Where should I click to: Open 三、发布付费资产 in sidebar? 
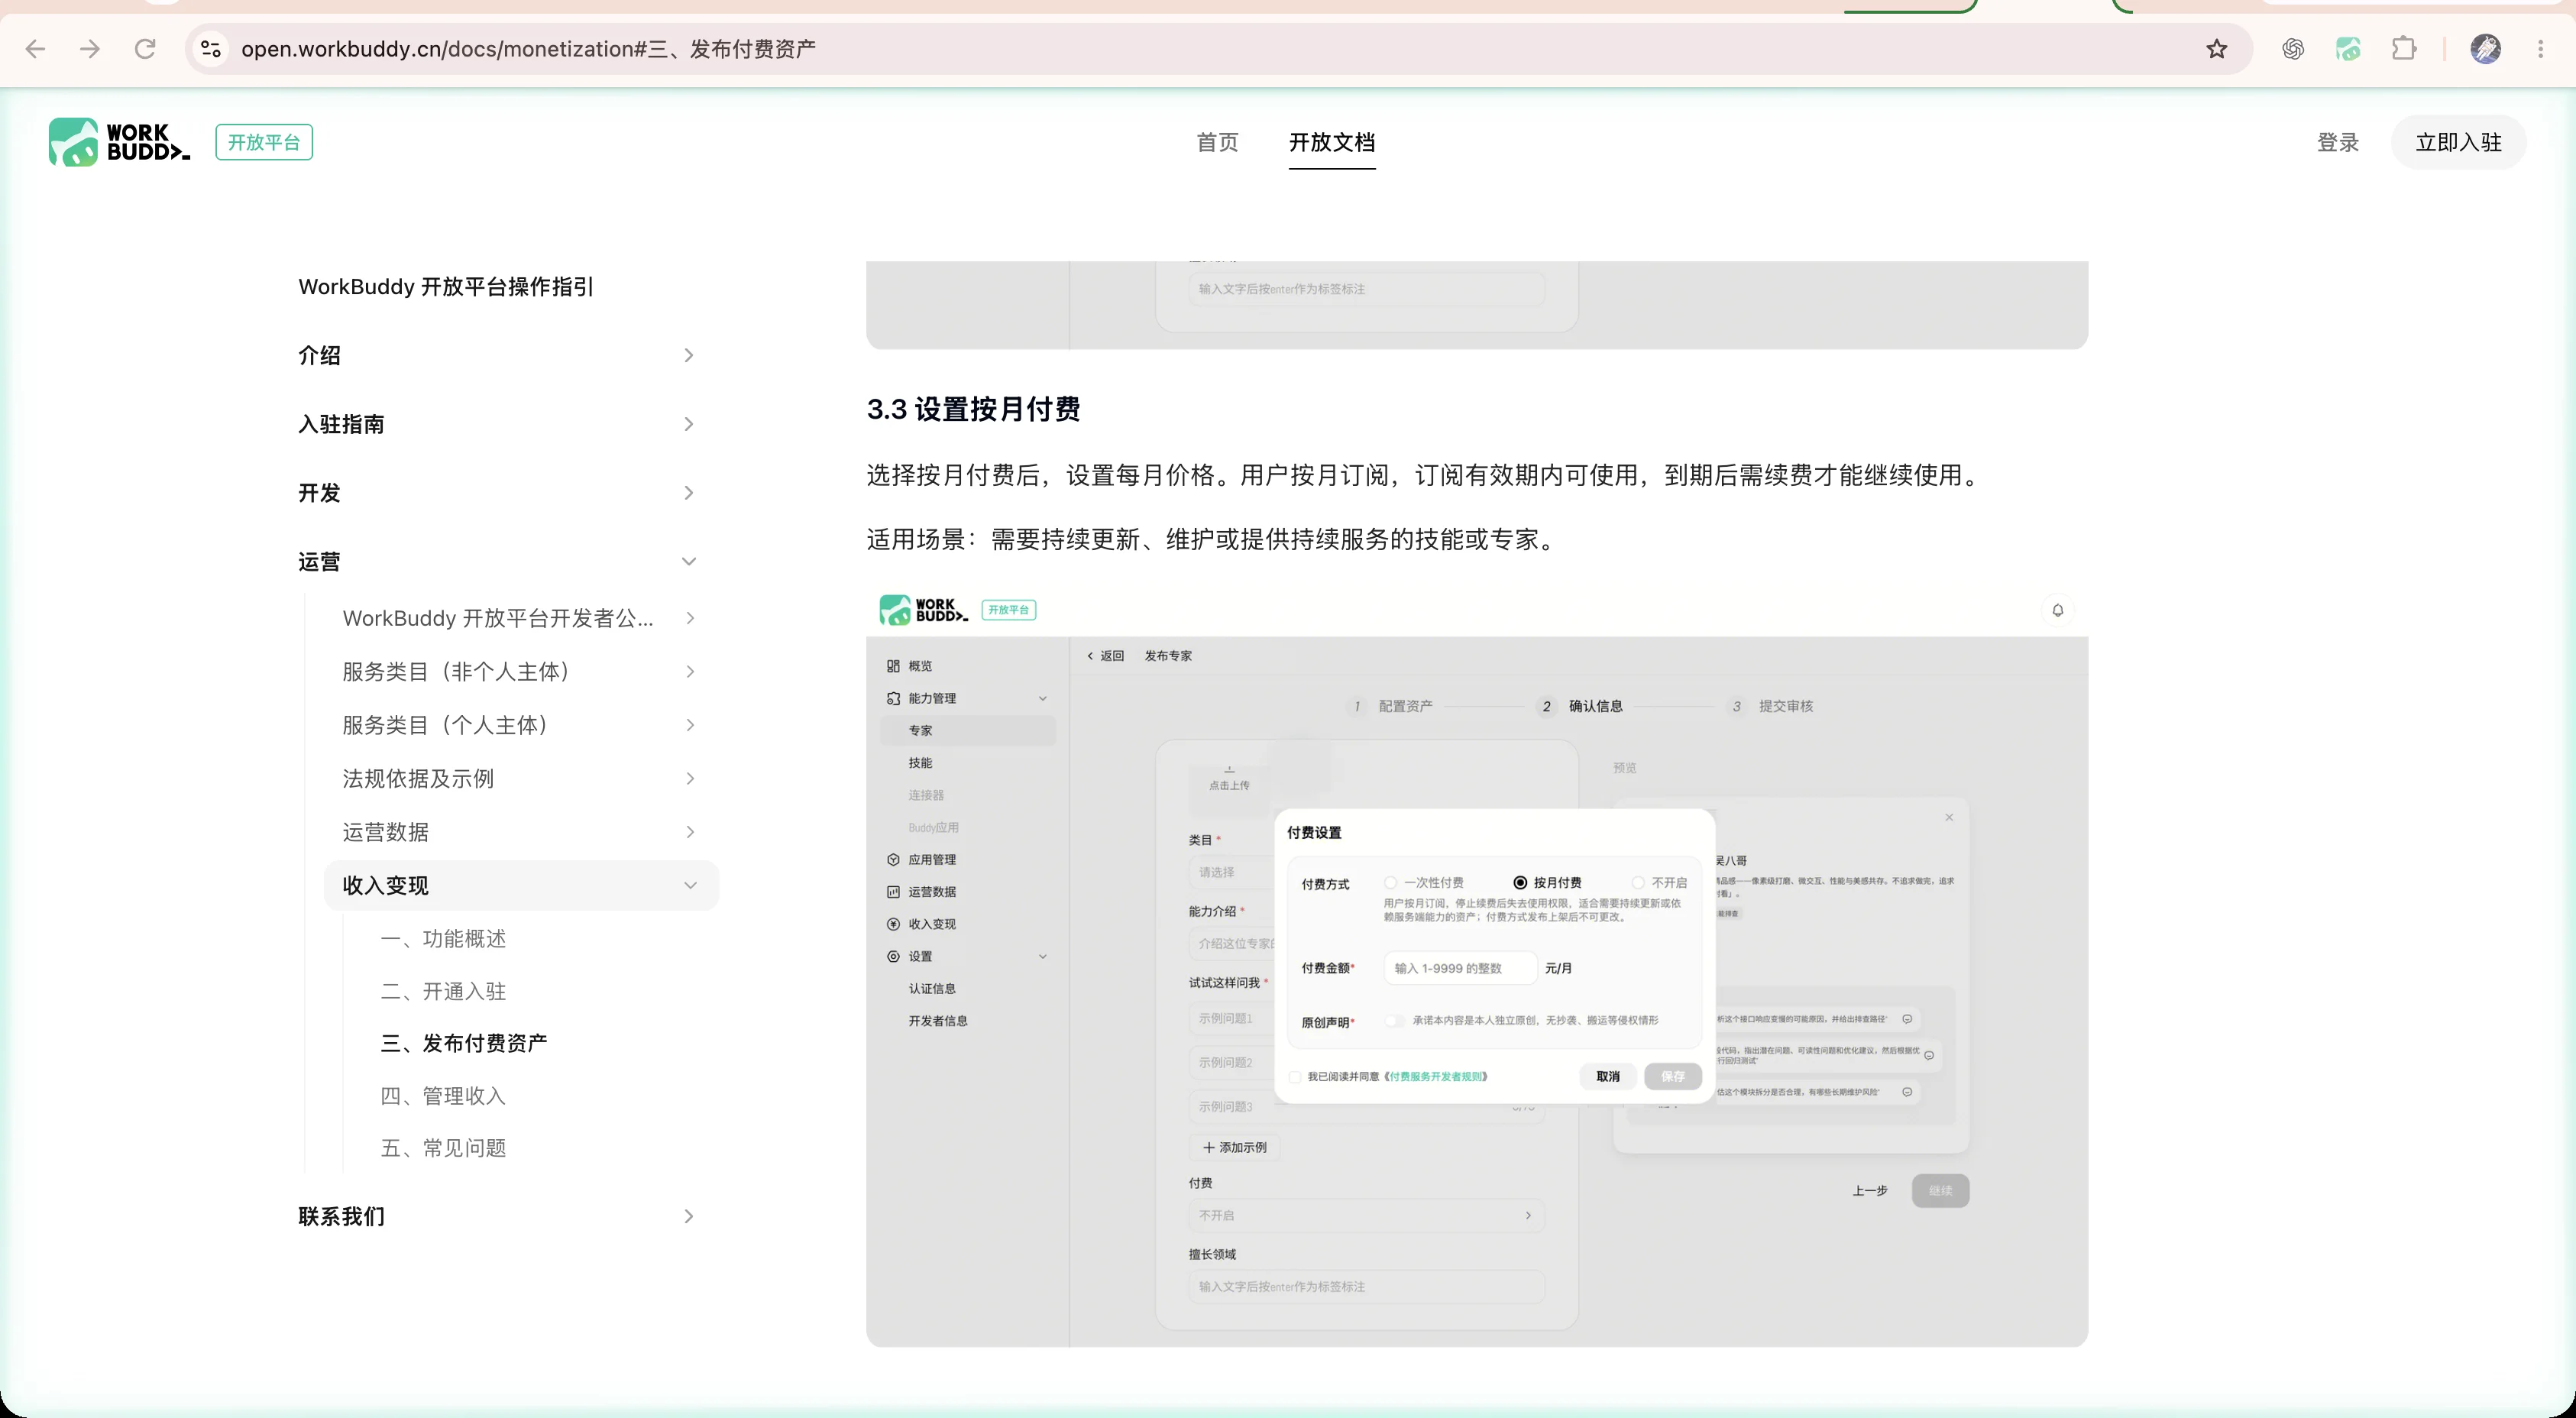[x=464, y=1043]
